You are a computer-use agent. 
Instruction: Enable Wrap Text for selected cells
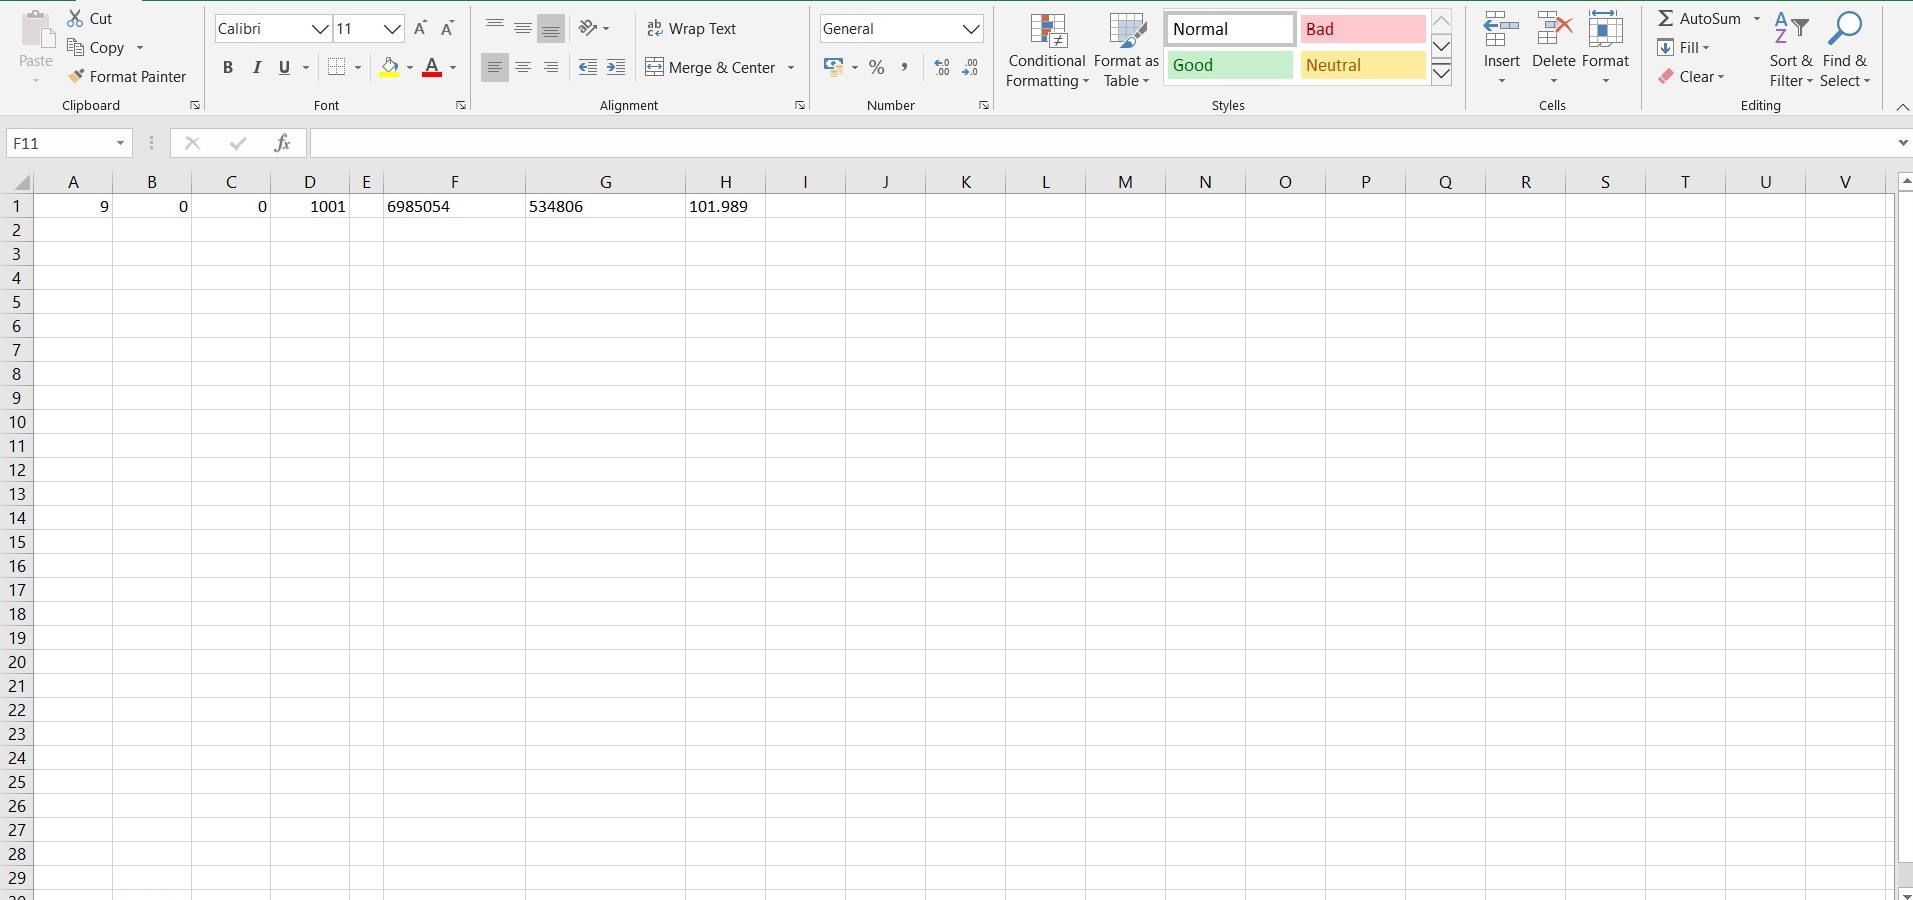pyautogui.click(x=694, y=28)
